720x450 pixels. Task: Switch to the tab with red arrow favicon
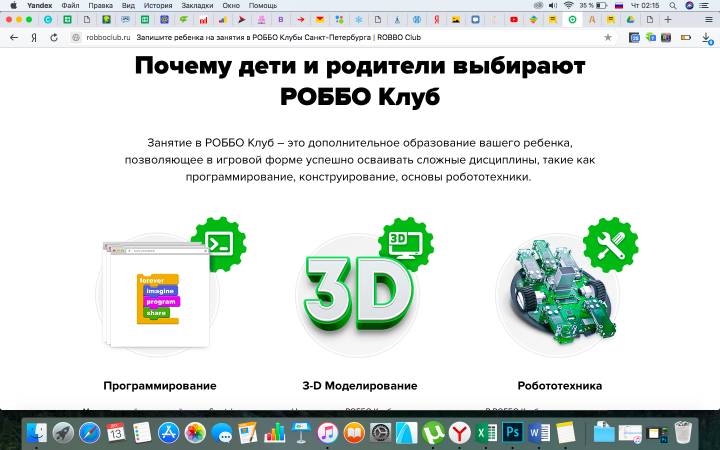301,19
